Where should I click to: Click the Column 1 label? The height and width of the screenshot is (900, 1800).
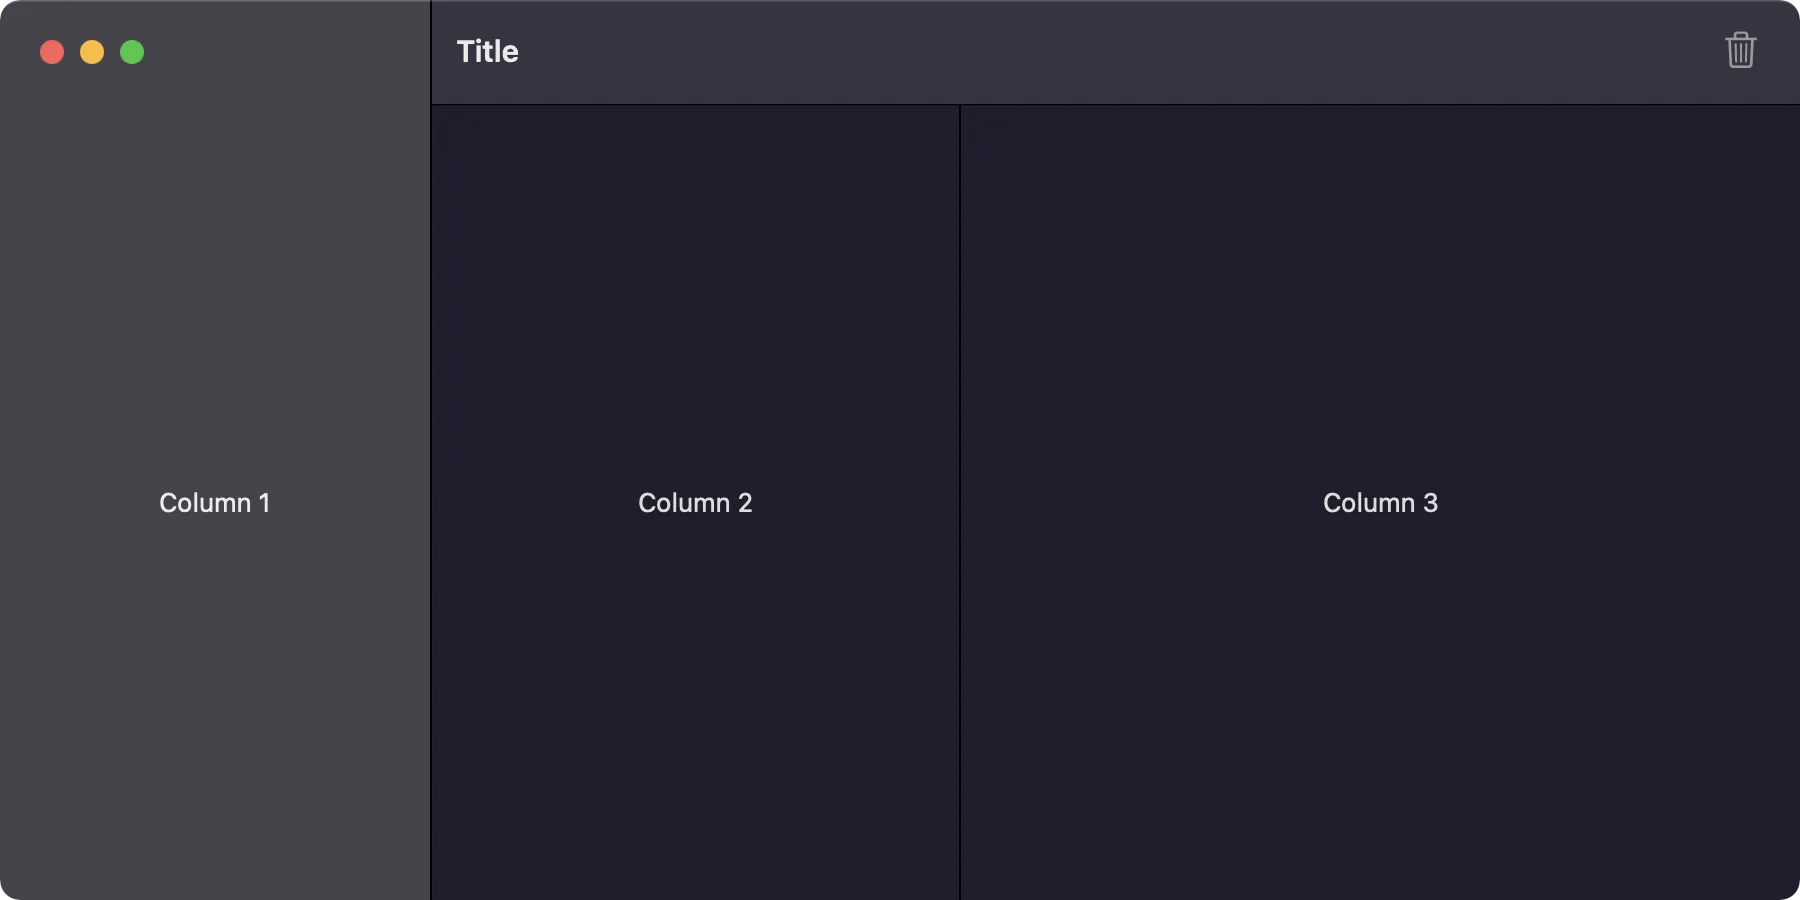[214, 503]
